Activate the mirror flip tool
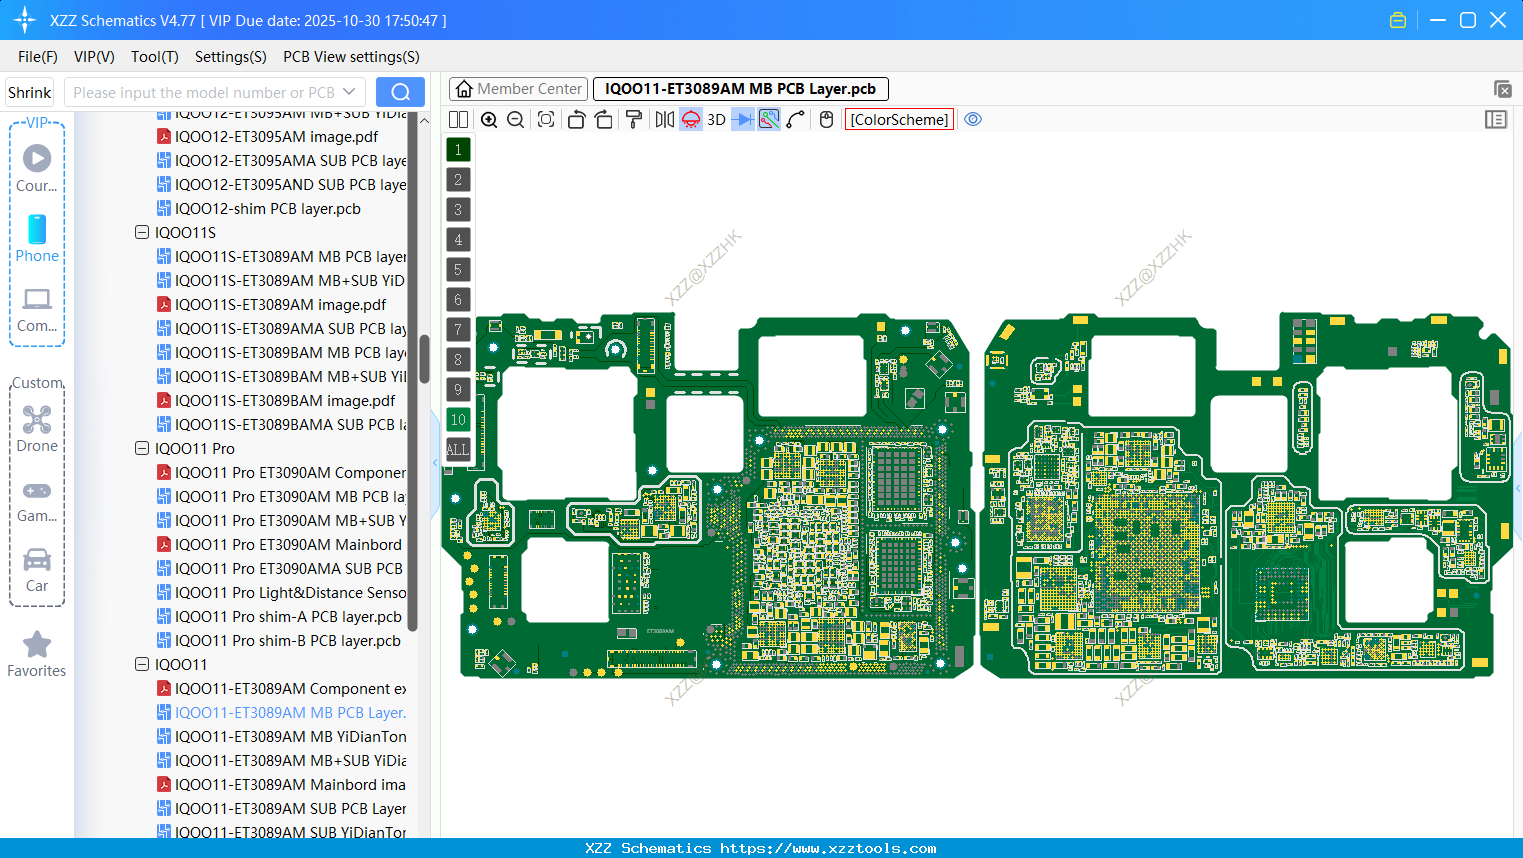Viewport: 1523px width, 858px height. (663, 119)
